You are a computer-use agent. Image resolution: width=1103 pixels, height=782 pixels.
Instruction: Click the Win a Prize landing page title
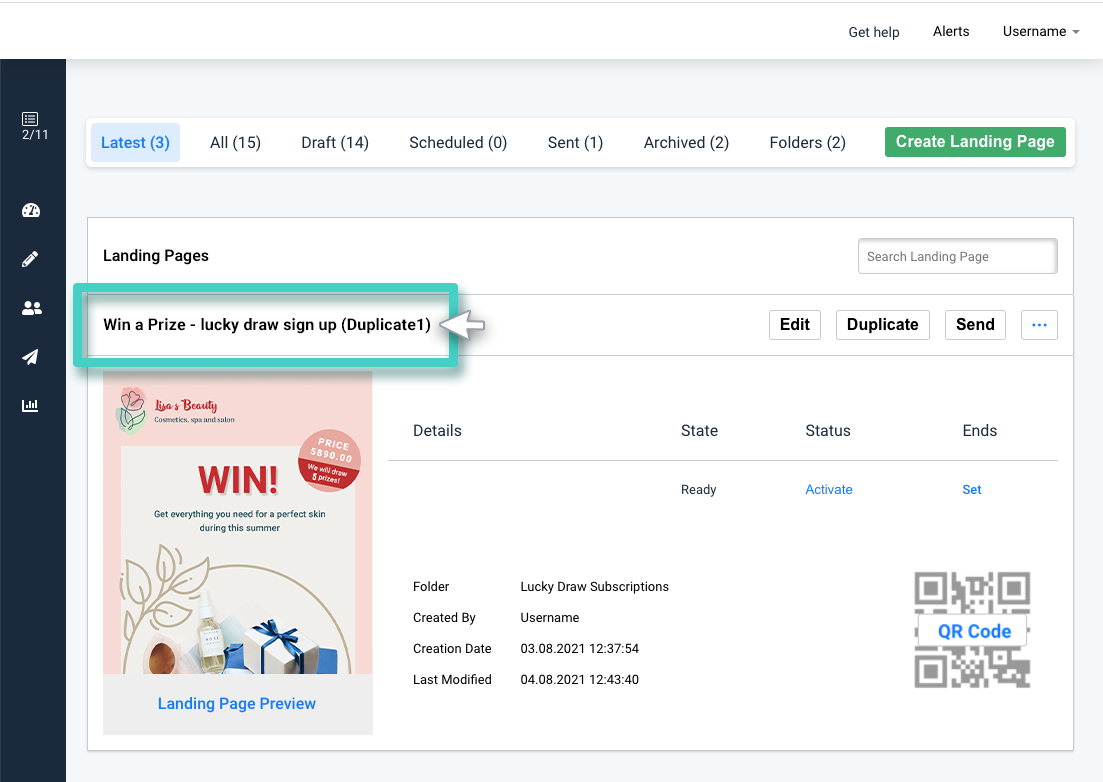267,325
